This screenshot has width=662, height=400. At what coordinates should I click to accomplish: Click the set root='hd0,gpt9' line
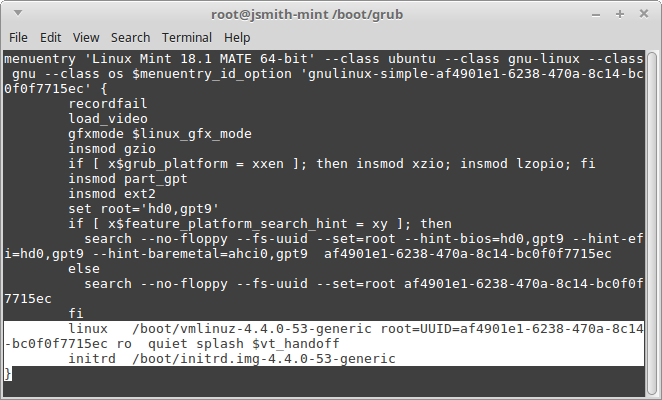tap(144, 209)
